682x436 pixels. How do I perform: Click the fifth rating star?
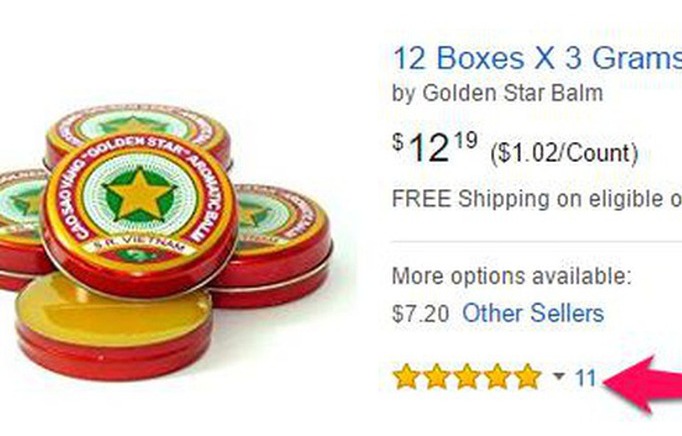coord(527,376)
